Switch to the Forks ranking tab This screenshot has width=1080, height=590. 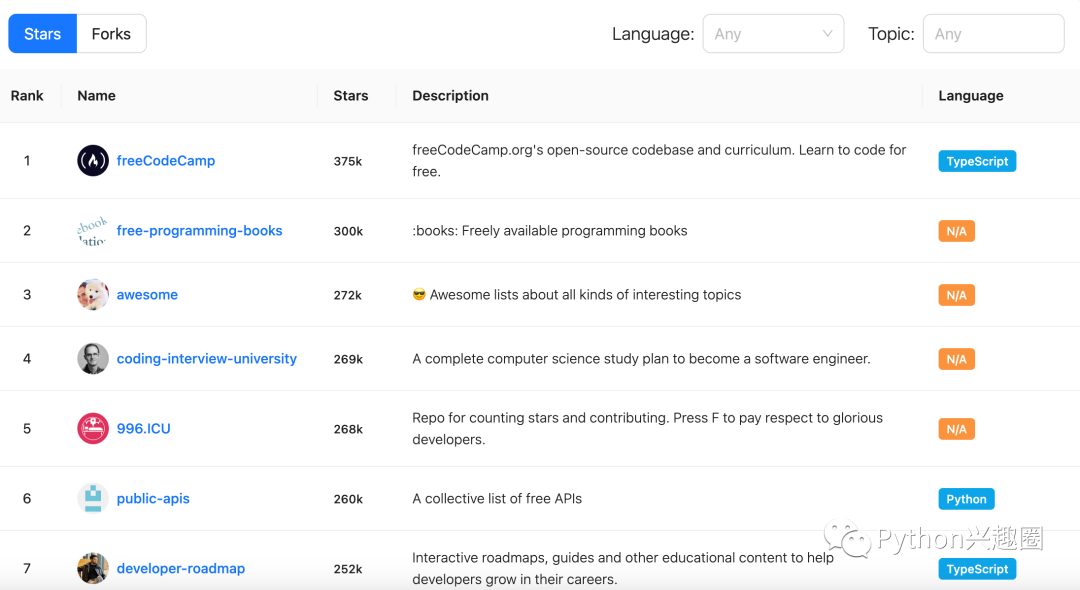(x=111, y=34)
